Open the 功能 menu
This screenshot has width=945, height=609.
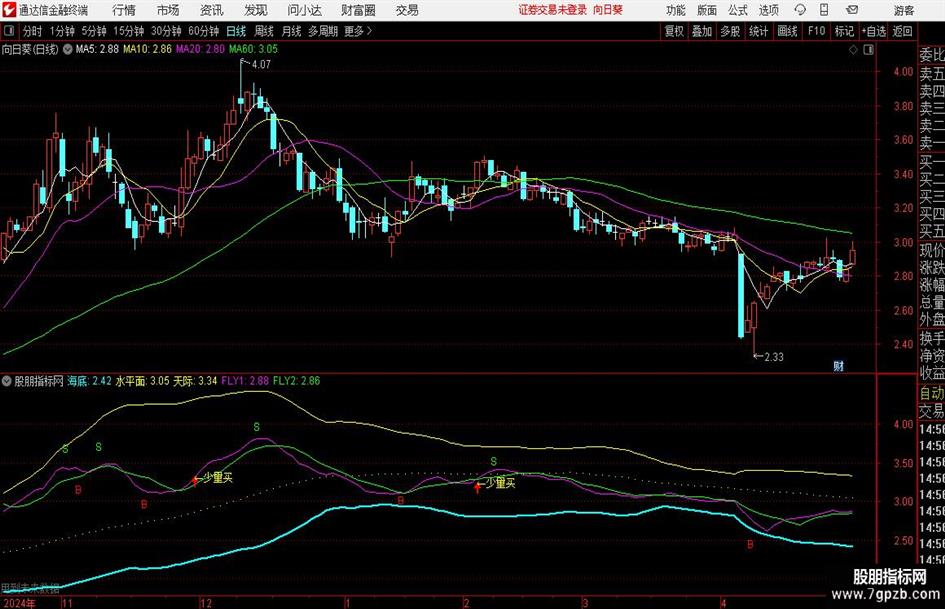[x=676, y=10]
